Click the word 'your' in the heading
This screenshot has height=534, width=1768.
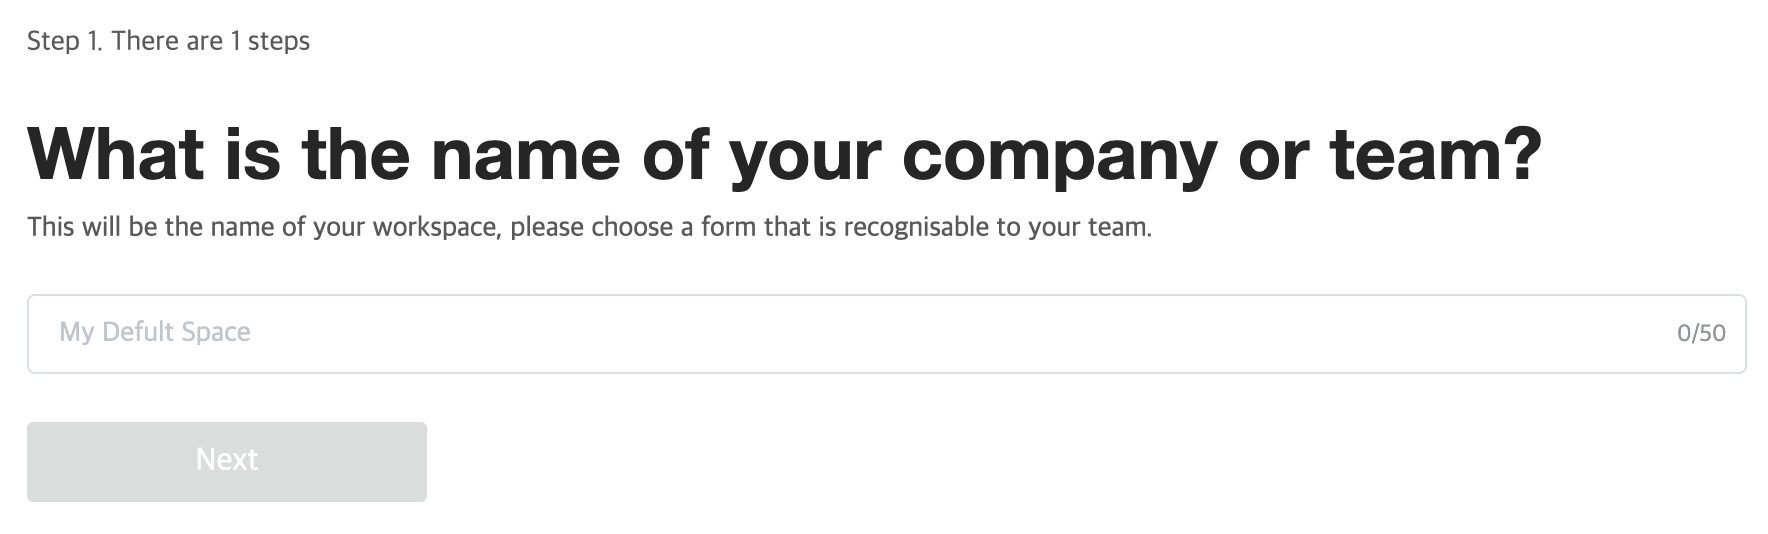click(805, 157)
